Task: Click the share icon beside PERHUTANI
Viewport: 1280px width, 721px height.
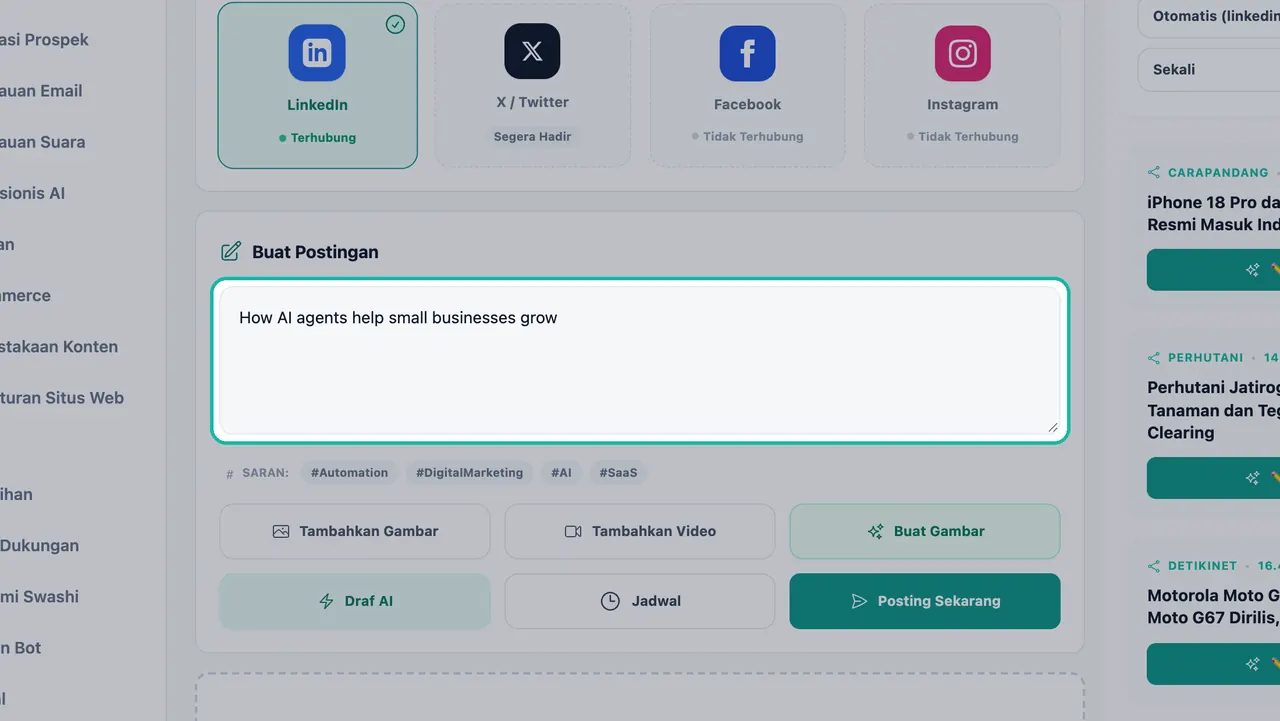Action: pos(1154,357)
